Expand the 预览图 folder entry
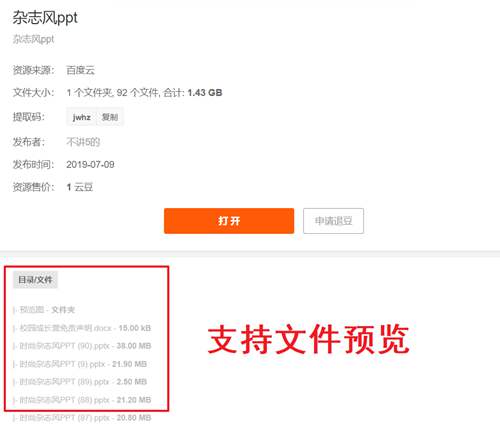500x428 pixels. 44,310
